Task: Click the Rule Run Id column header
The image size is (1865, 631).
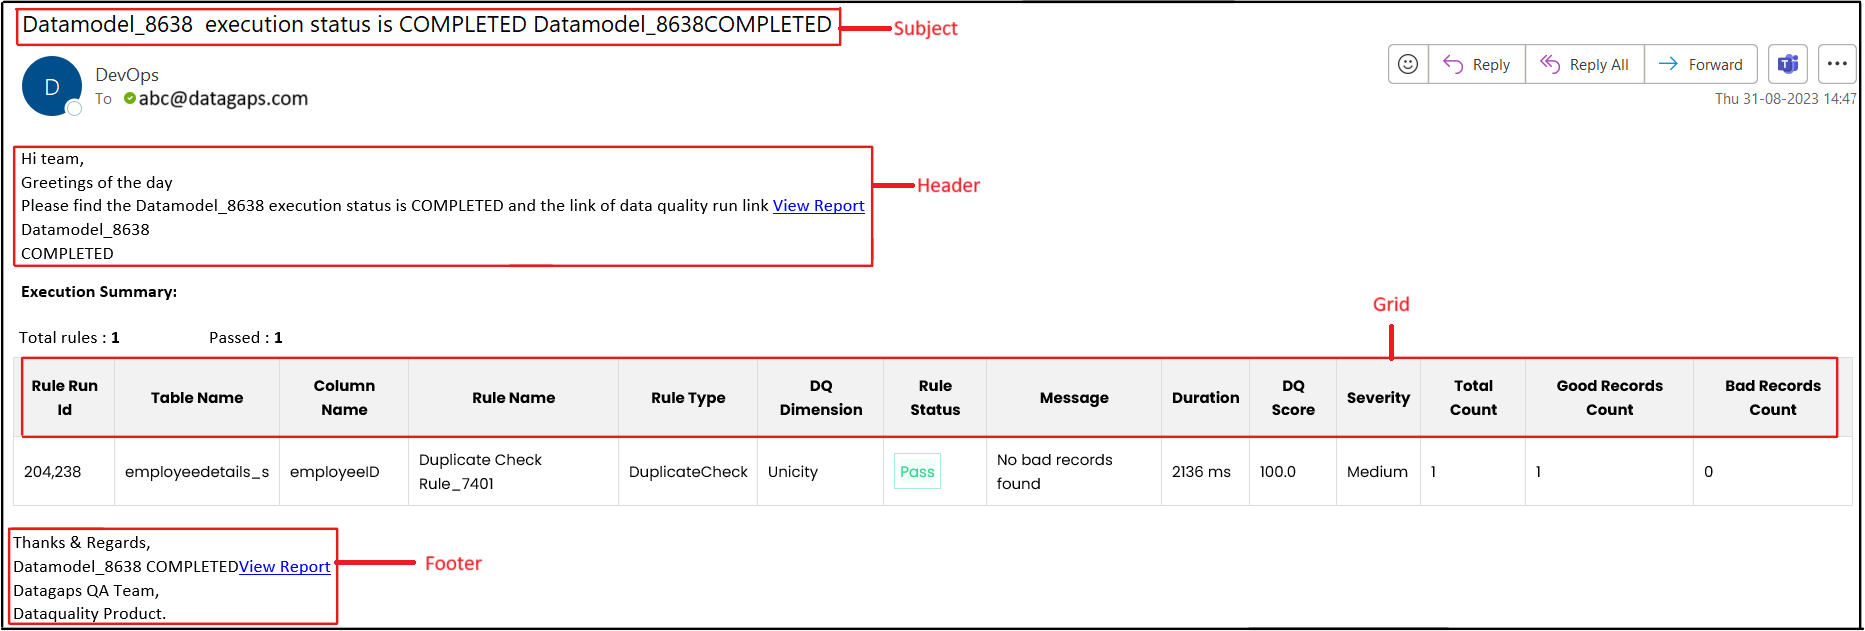Action: (x=65, y=397)
